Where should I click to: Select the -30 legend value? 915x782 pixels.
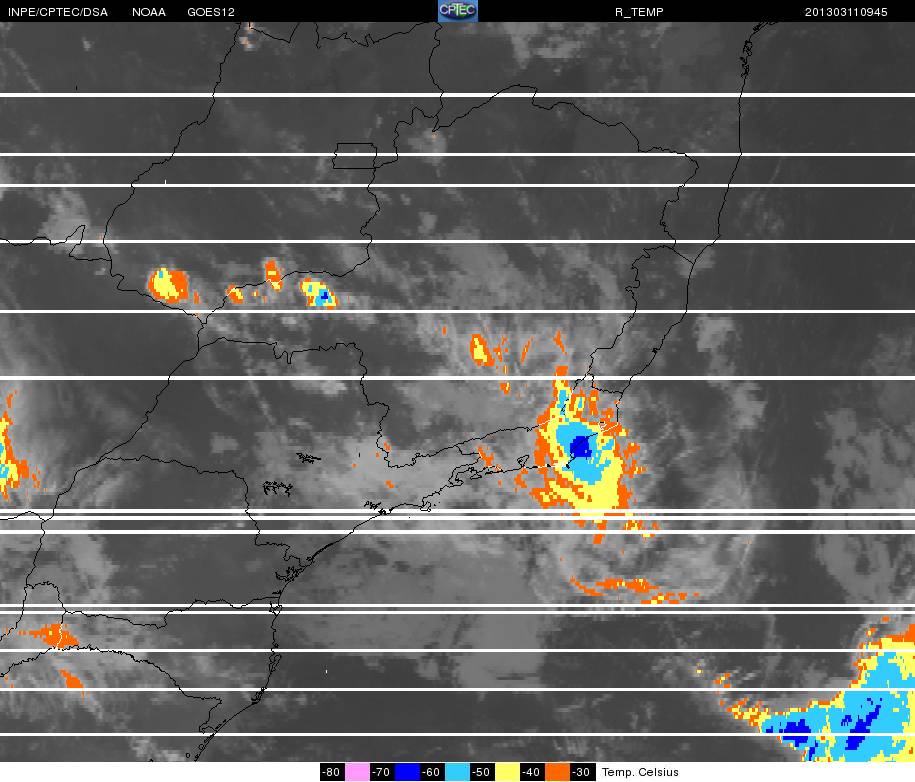[583, 772]
